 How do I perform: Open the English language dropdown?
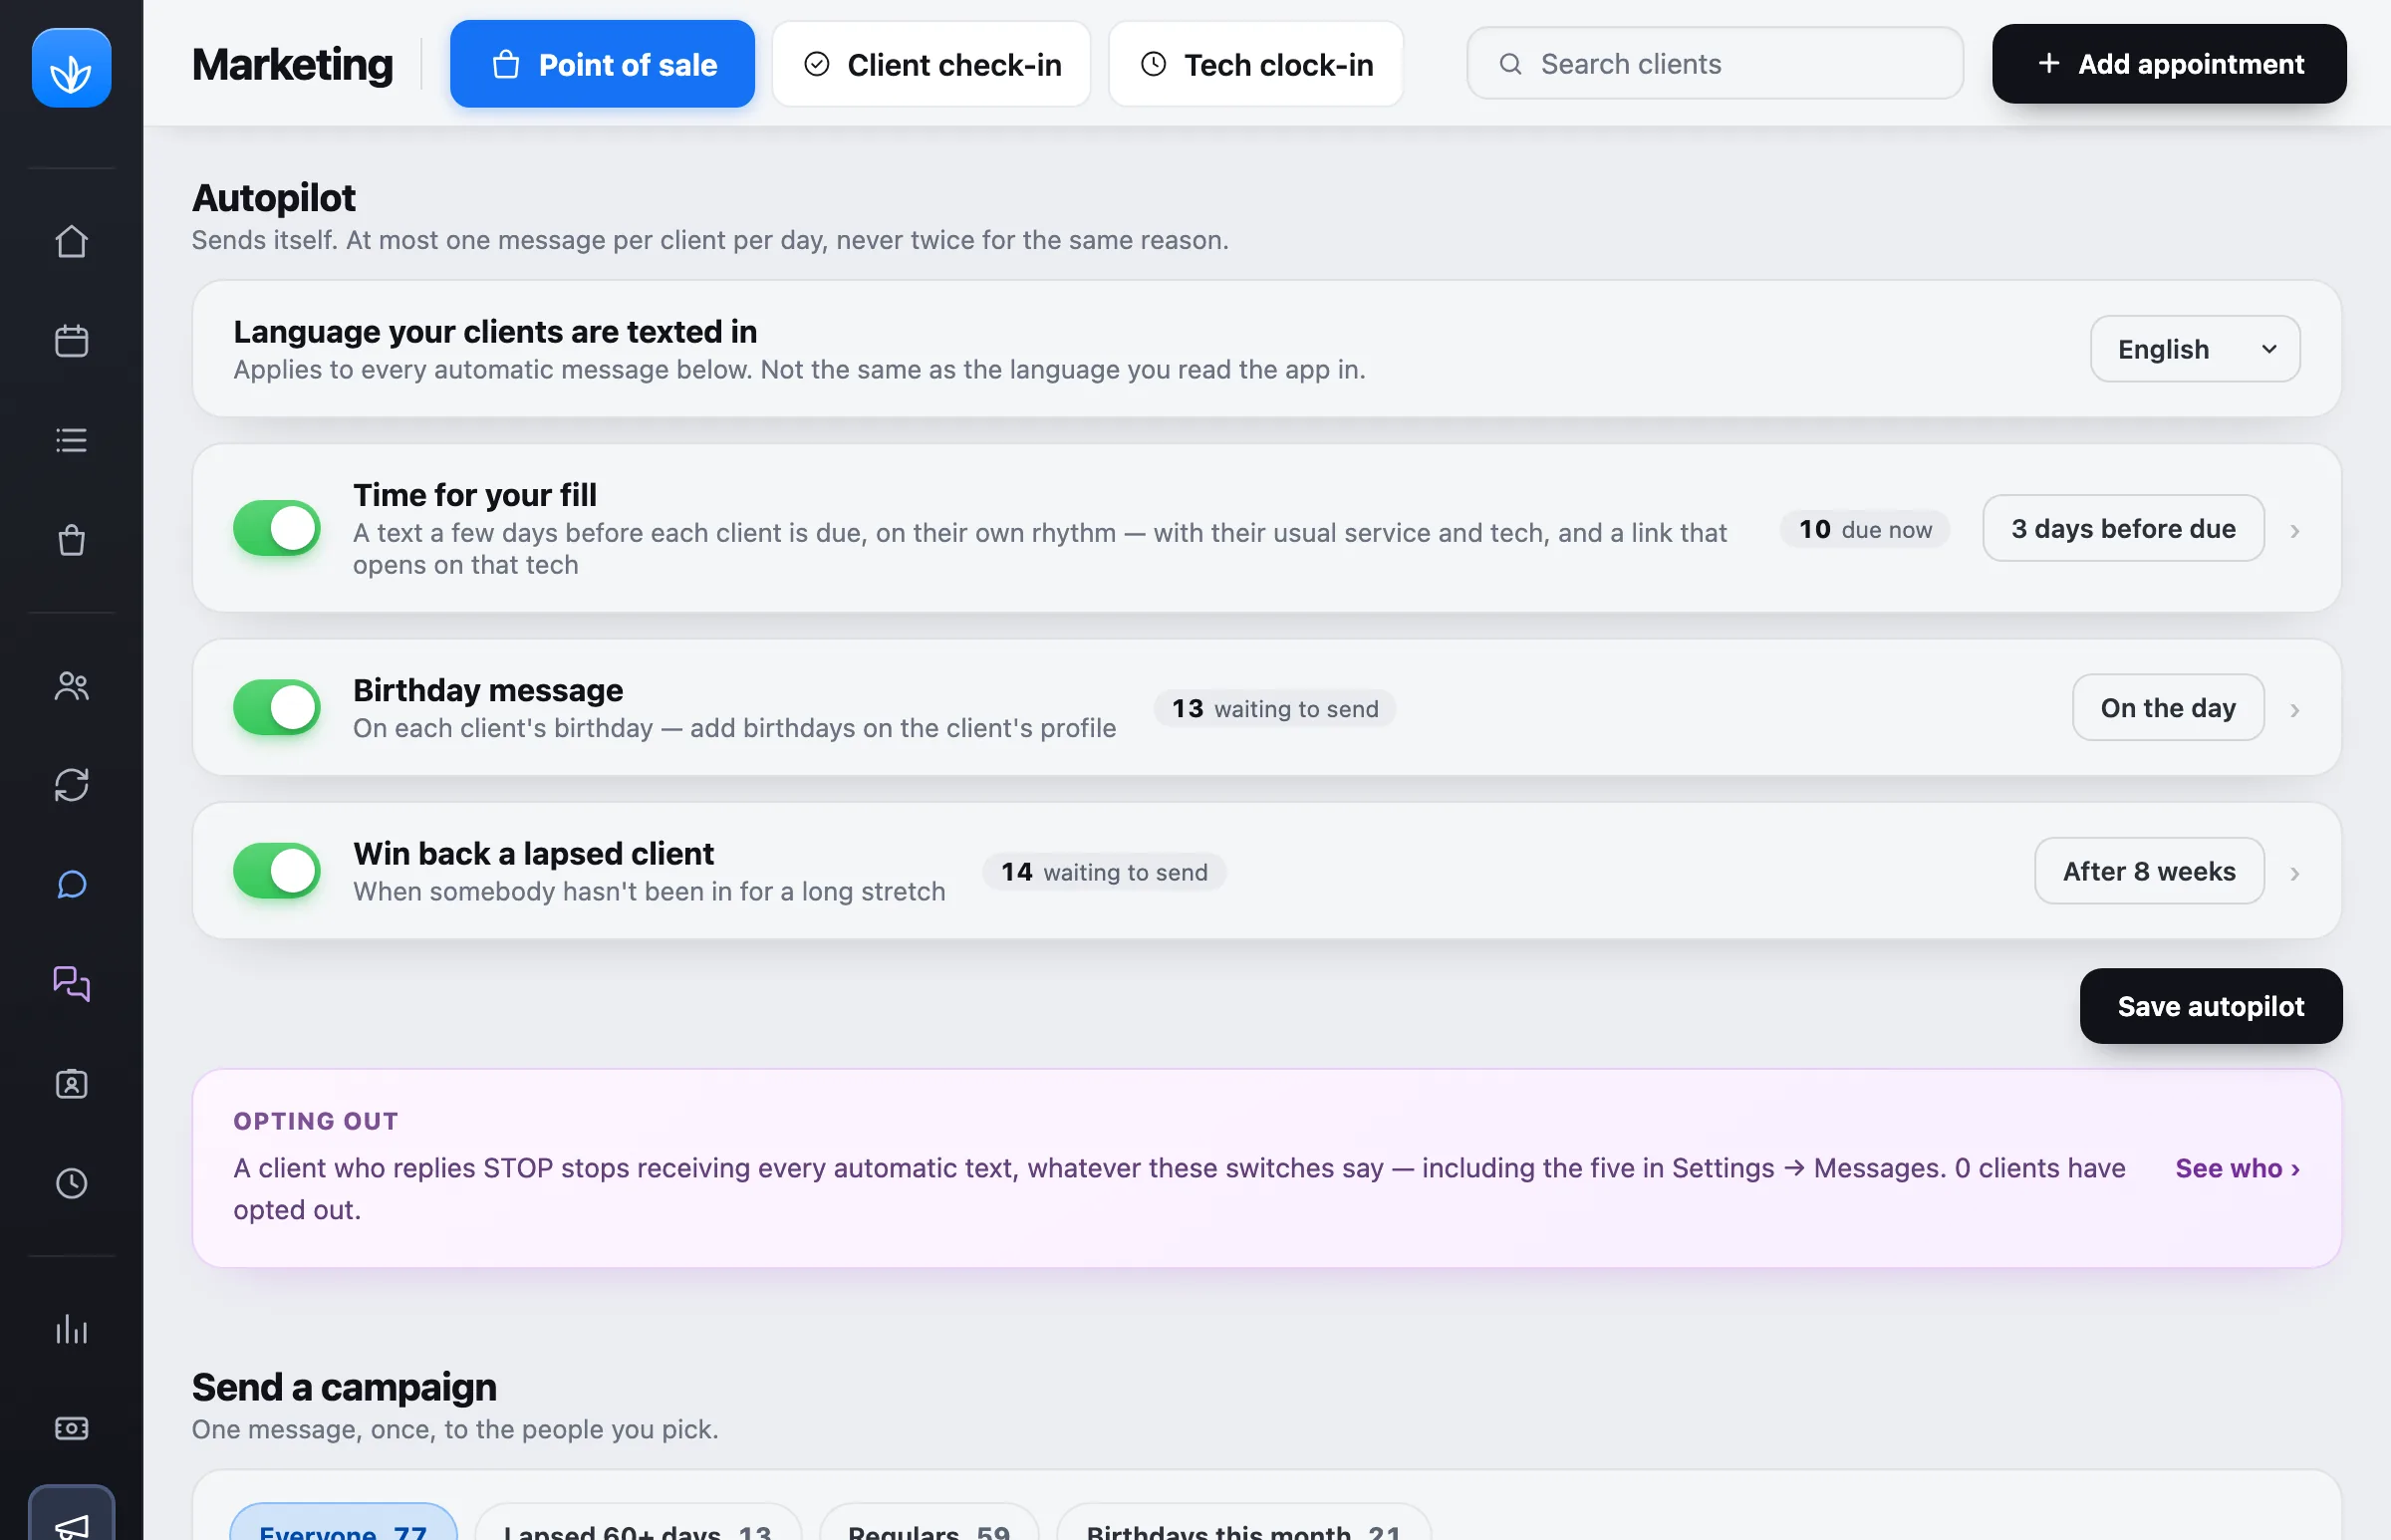[x=2195, y=349]
